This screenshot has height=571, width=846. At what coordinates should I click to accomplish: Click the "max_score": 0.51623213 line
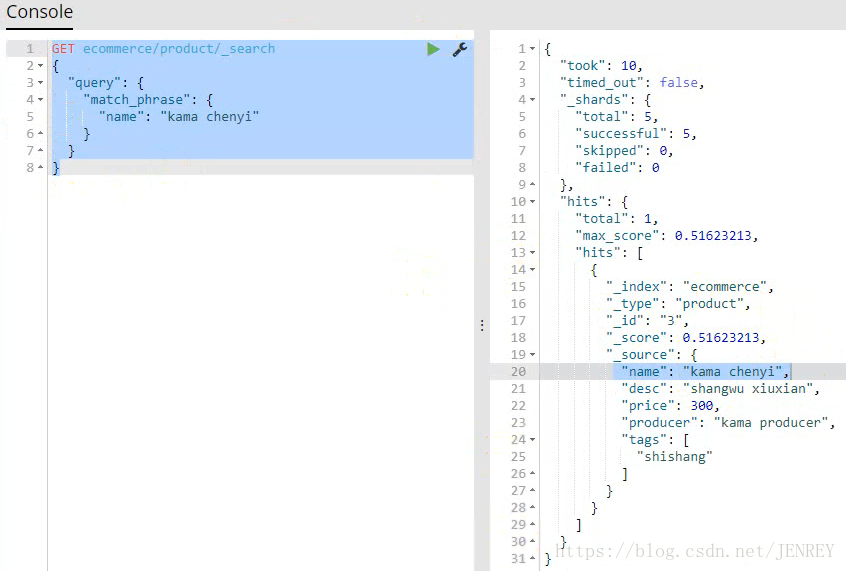click(x=667, y=236)
